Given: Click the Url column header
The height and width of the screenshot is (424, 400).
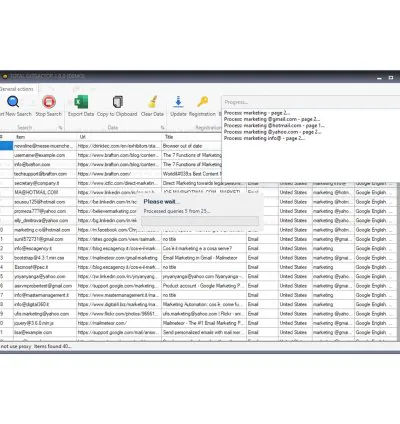Looking at the screenshot, I should tap(119, 137).
